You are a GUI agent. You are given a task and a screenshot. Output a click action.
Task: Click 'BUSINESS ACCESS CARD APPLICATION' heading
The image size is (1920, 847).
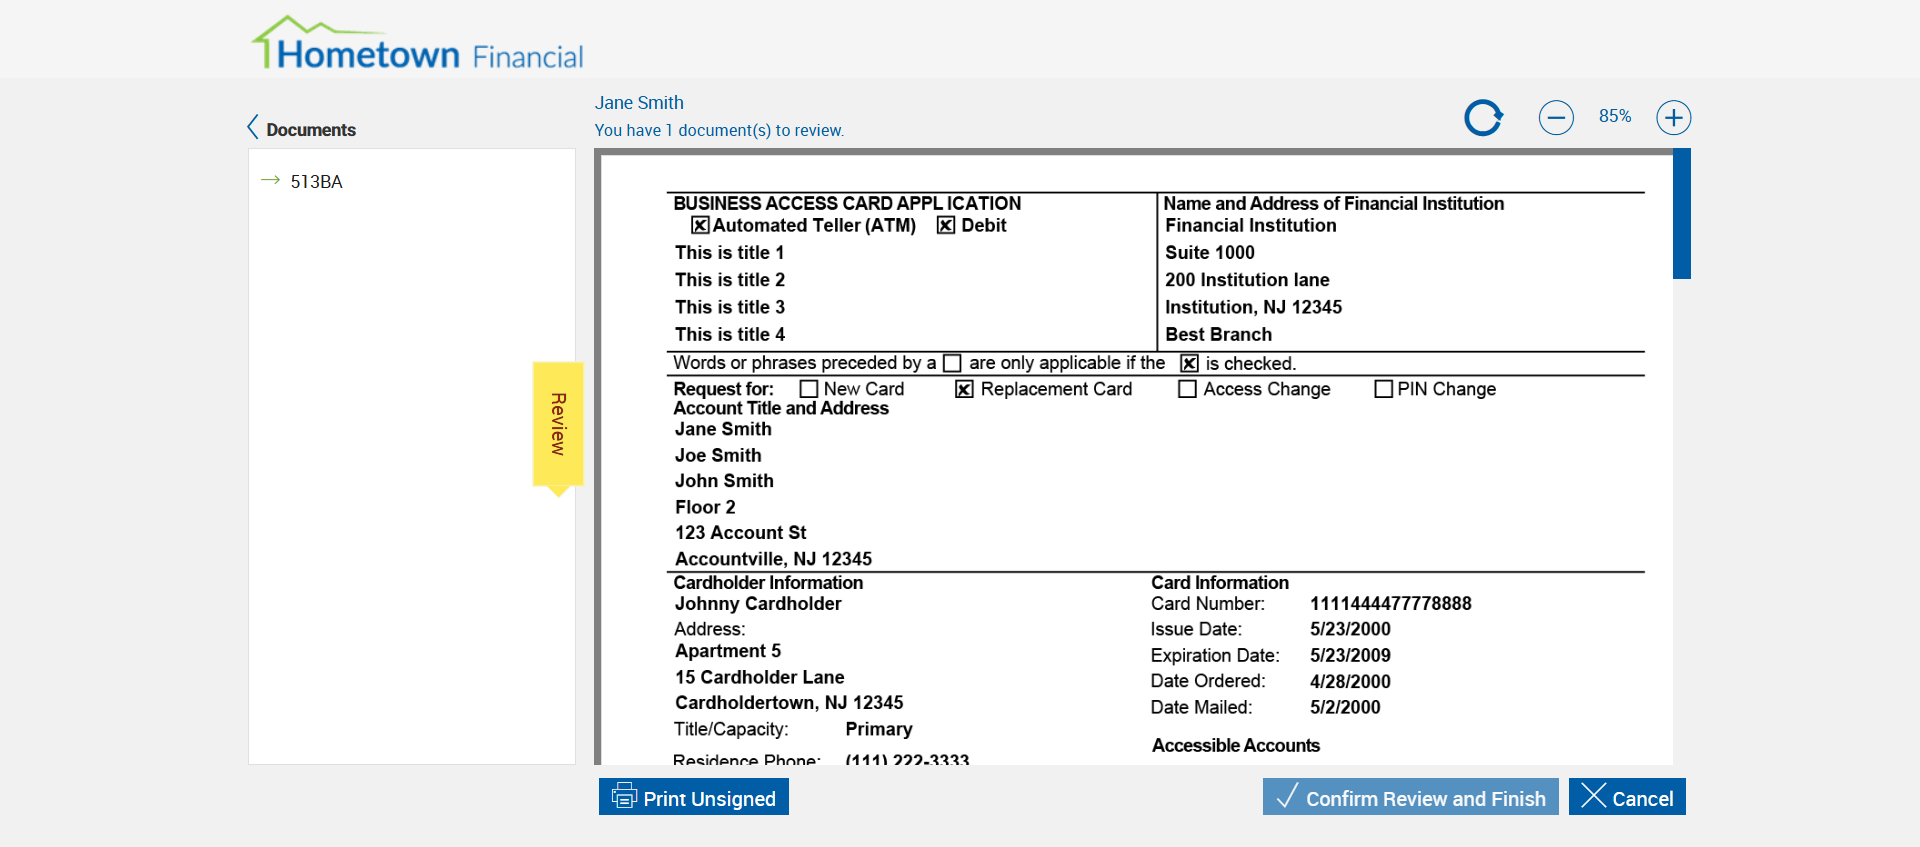847,203
